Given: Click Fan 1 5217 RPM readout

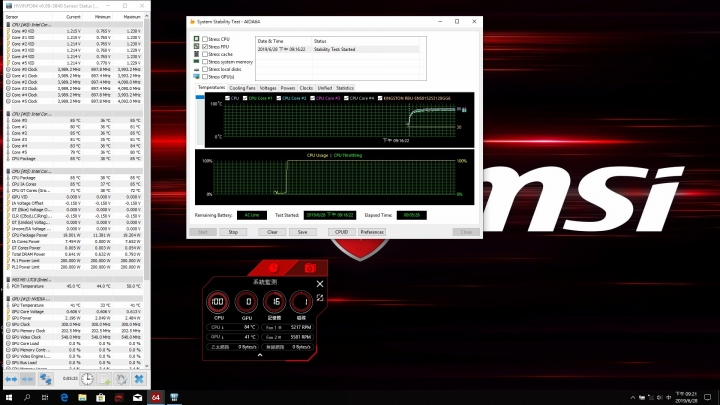Looking at the screenshot, I should [288, 327].
